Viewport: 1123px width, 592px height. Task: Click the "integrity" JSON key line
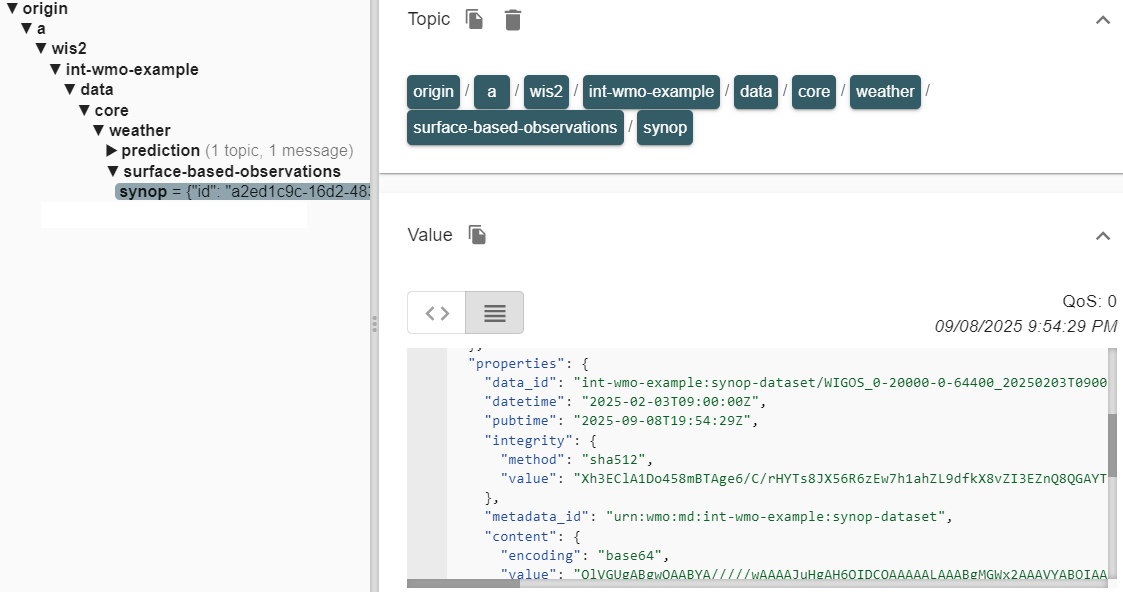click(540, 440)
